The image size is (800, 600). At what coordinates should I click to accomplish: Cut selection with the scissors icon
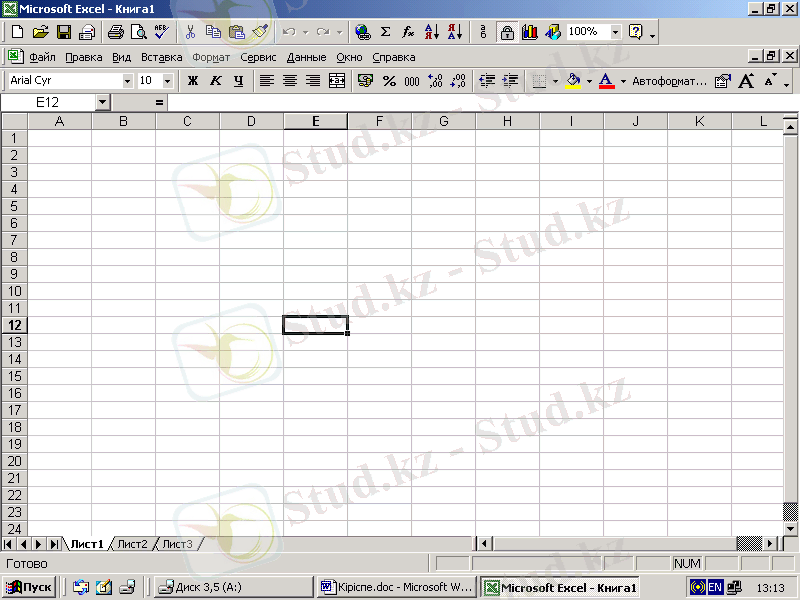tap(190, 32)
